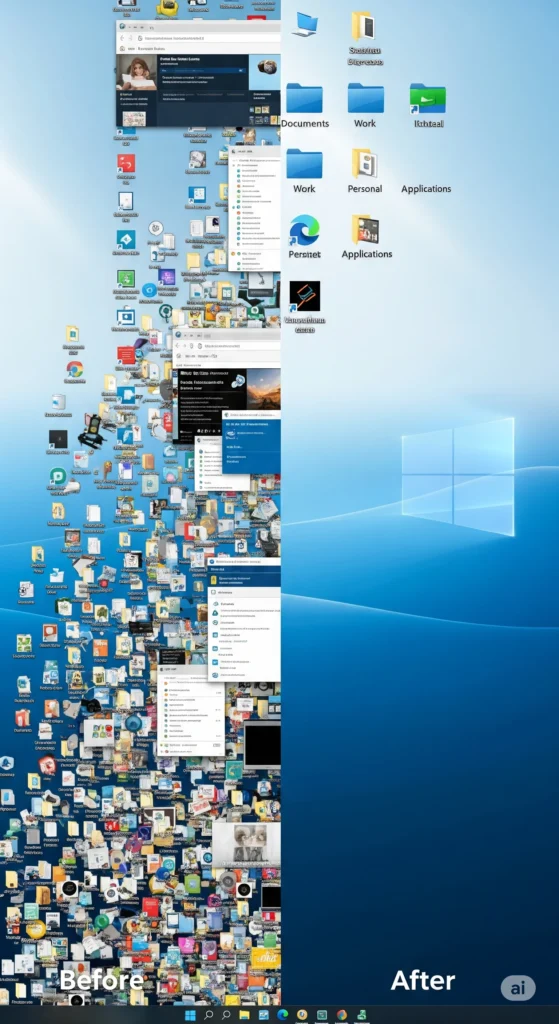Image resolution: width=559 pixels, height=1024 pixels.
Task: Open File Explorer from the taskbar
Action: (245, 1015)
